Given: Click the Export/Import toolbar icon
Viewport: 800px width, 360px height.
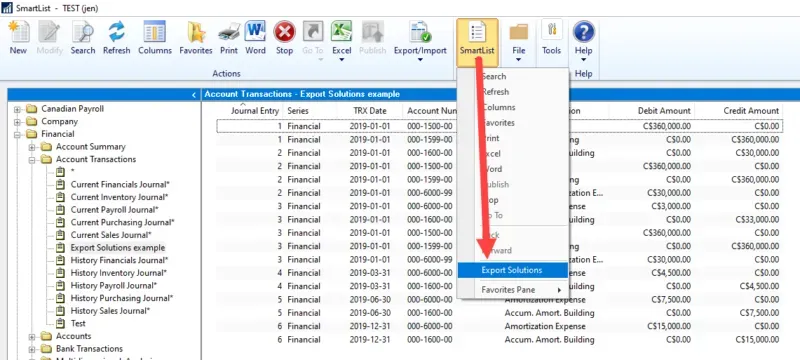Looking at the screenshot, I should [420, 32].
